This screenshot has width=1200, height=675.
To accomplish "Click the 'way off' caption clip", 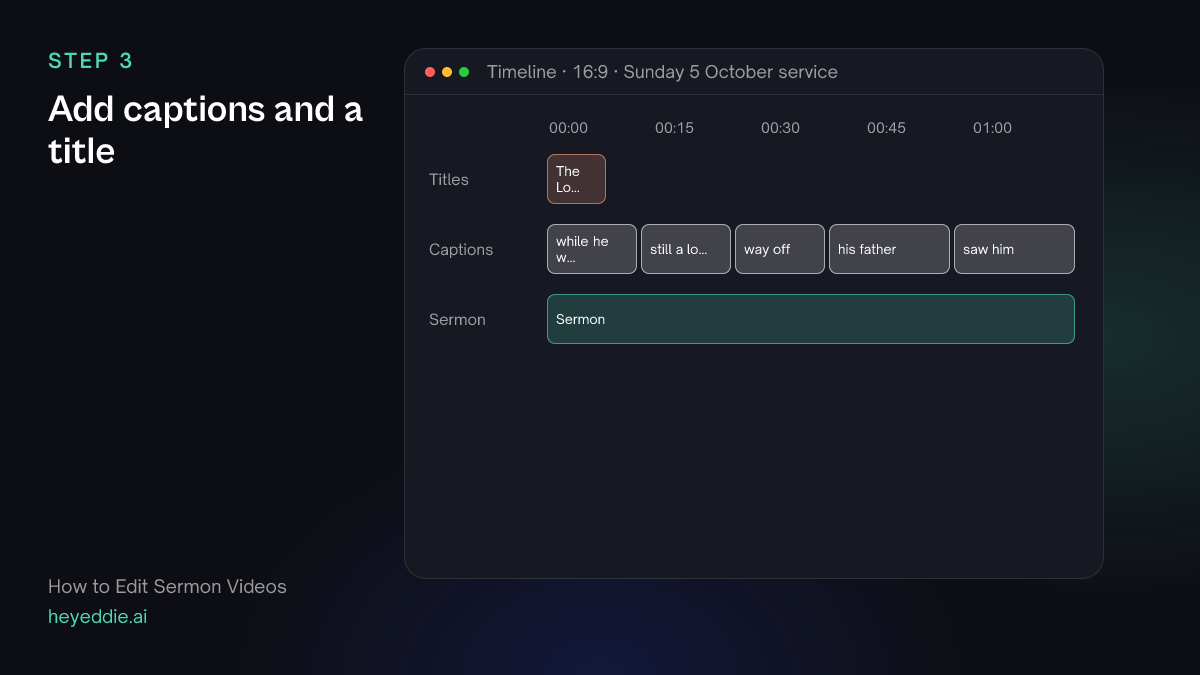I will (780, 249).
